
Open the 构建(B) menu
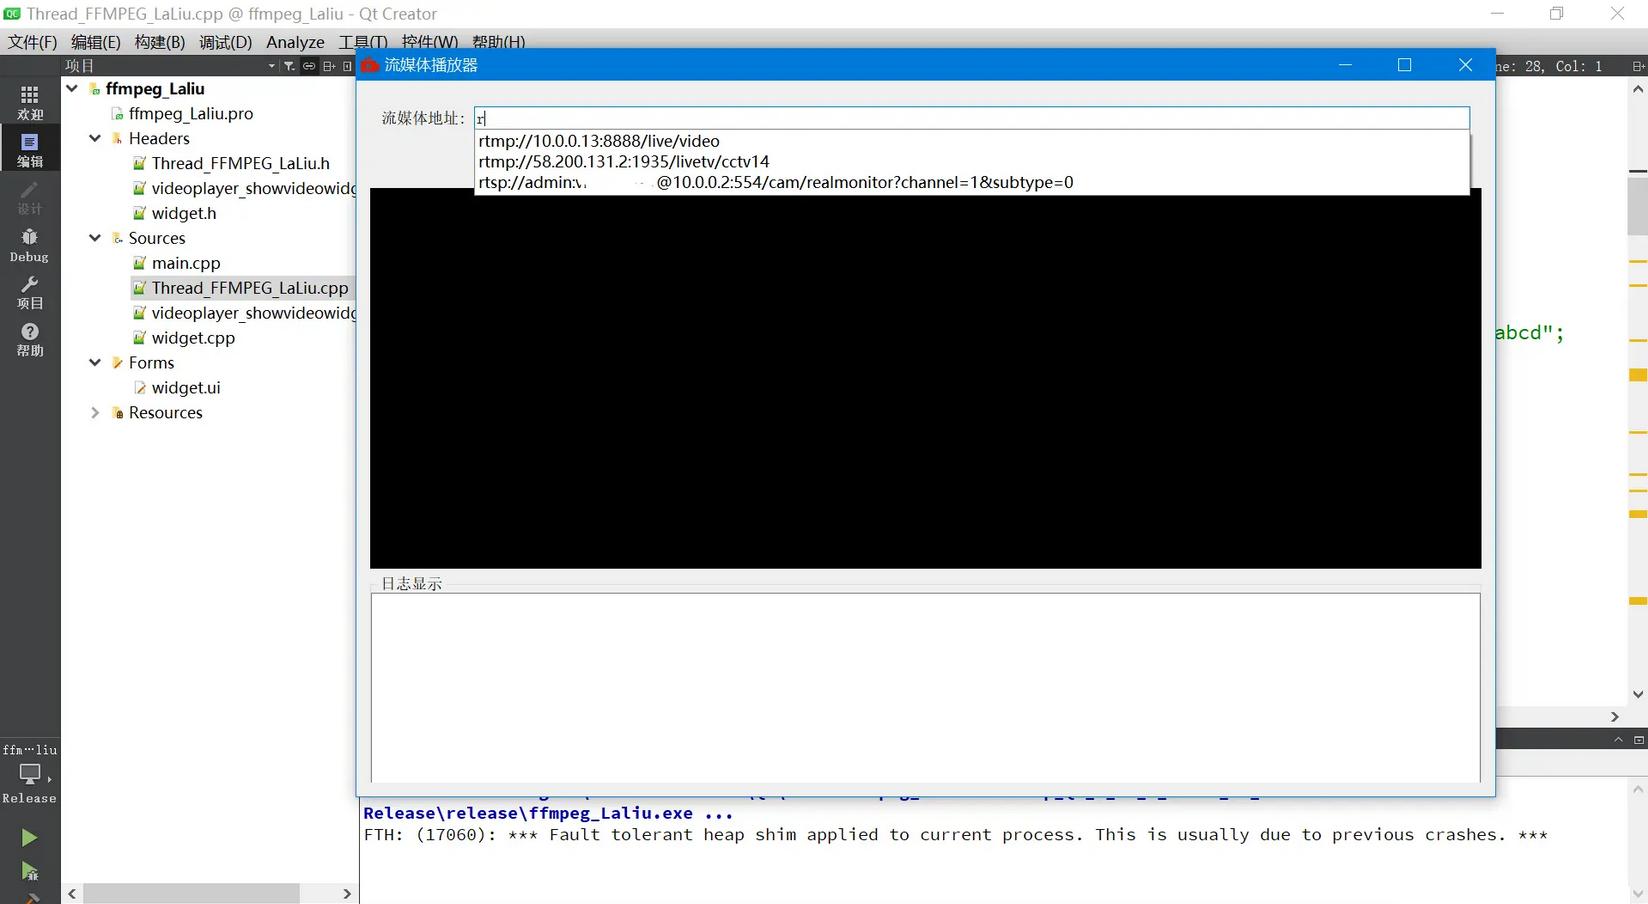point(158,42)
